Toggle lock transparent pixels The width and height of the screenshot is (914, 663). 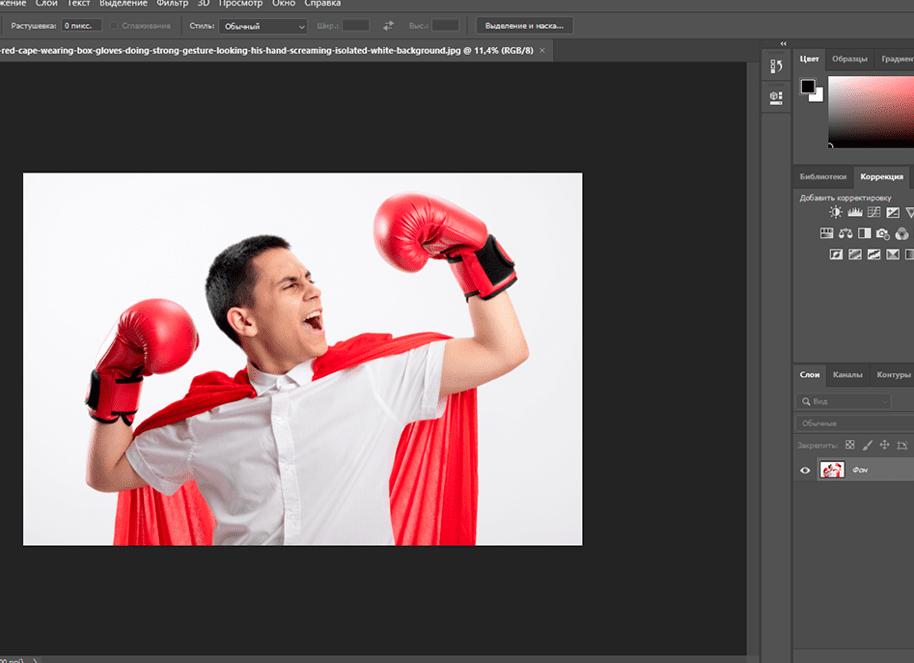(x=850, y=445)
